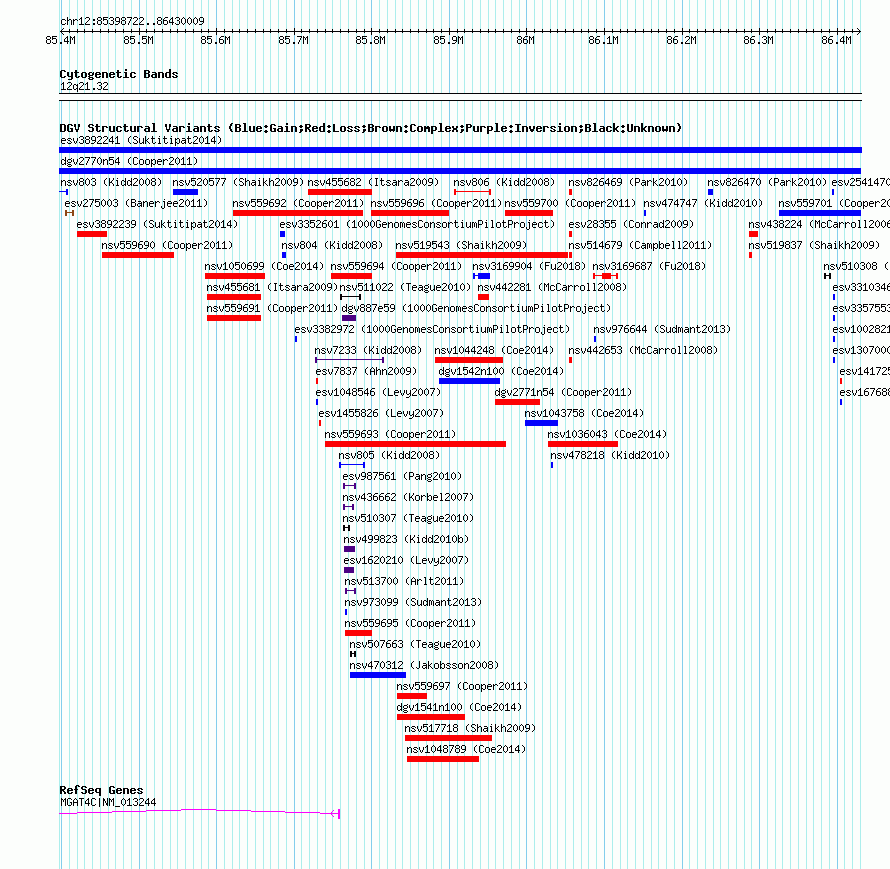Click nsv519837 (Shaikh2009) label
The width and height of the screenshot is (890, 869).
pos(814,245)
